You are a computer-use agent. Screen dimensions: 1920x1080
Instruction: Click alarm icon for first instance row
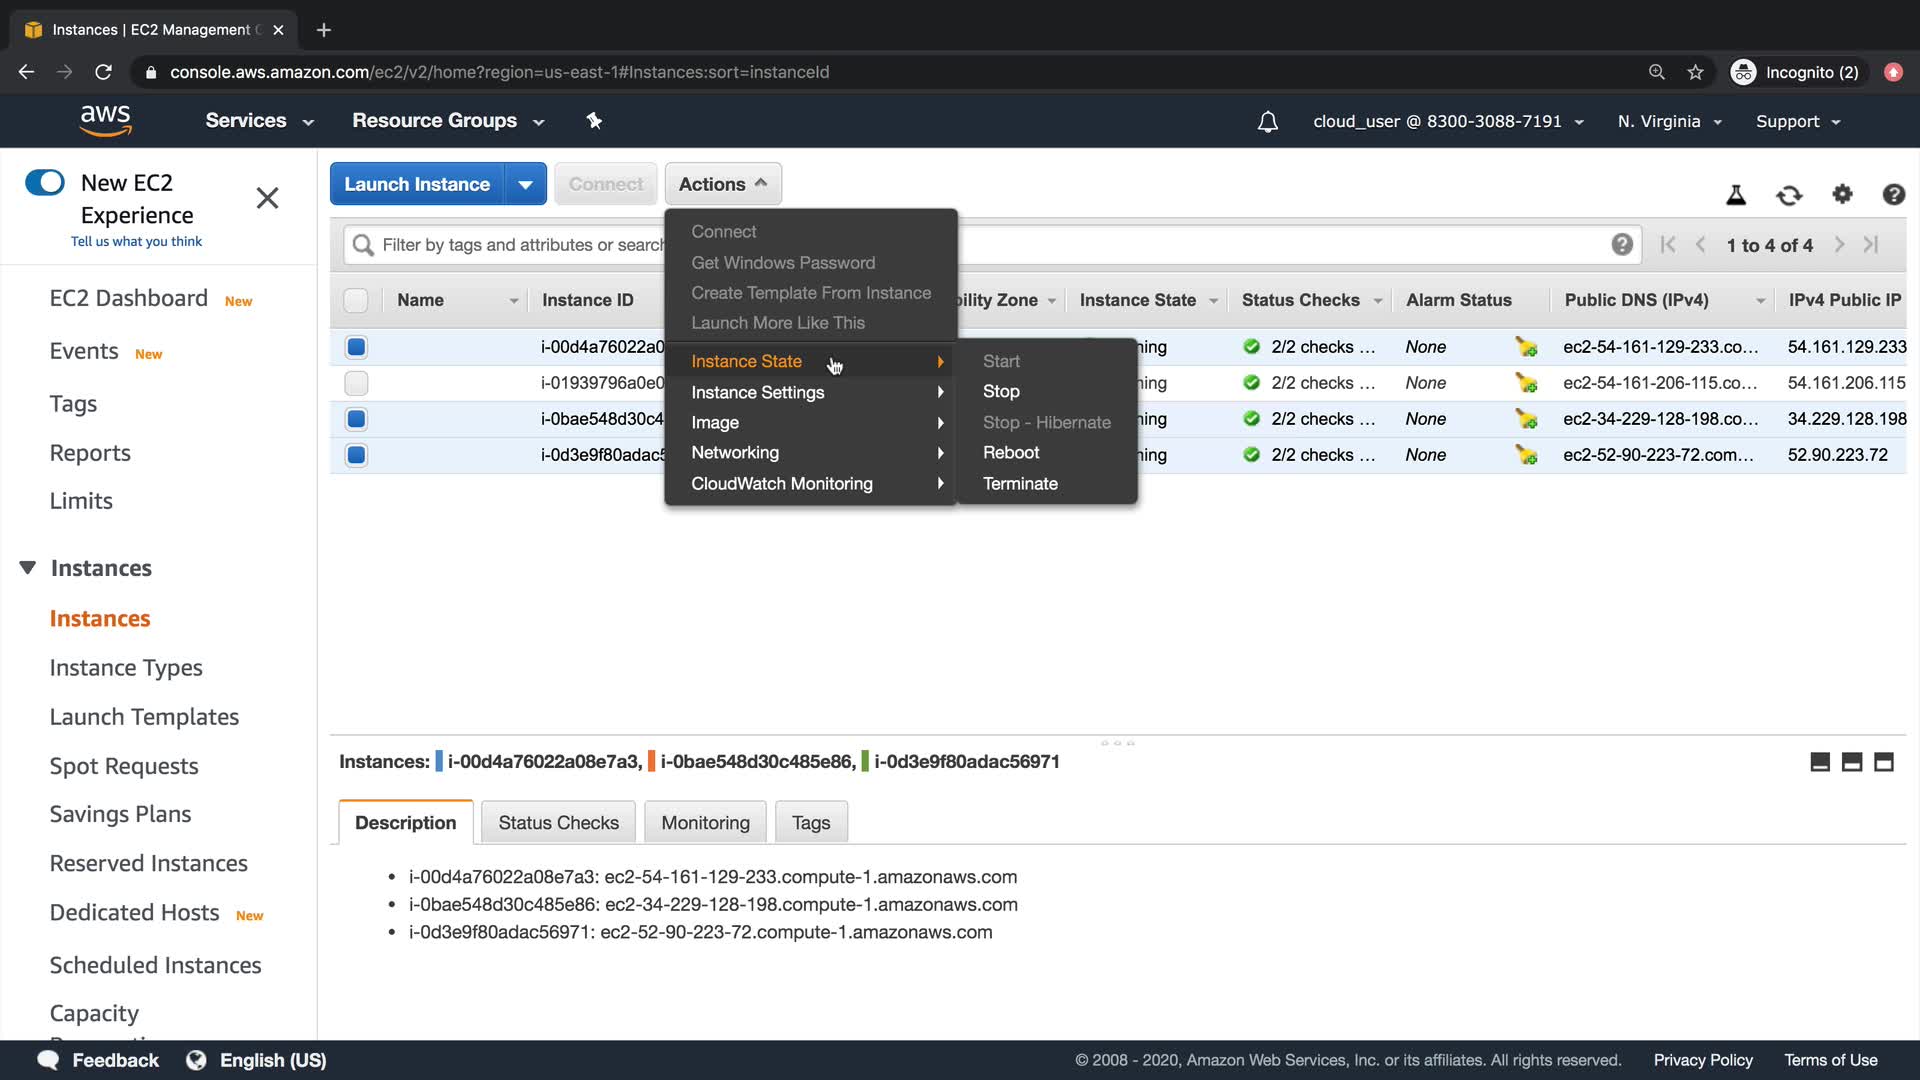click(1526, 347)
